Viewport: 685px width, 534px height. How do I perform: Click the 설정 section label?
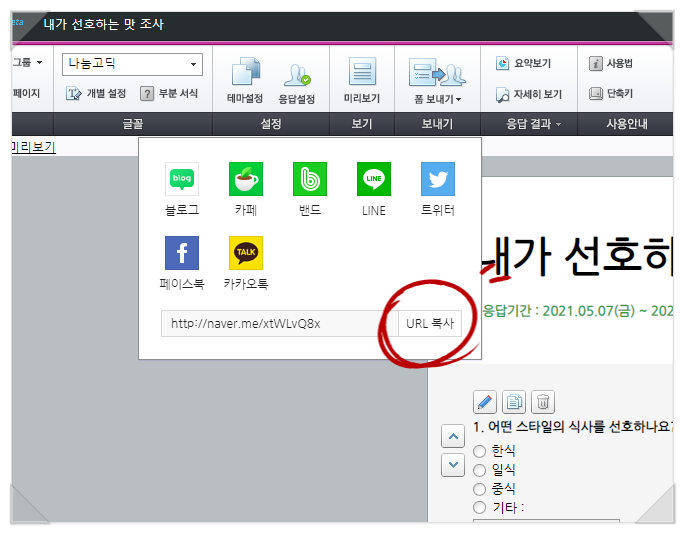(x=271, y=124)
